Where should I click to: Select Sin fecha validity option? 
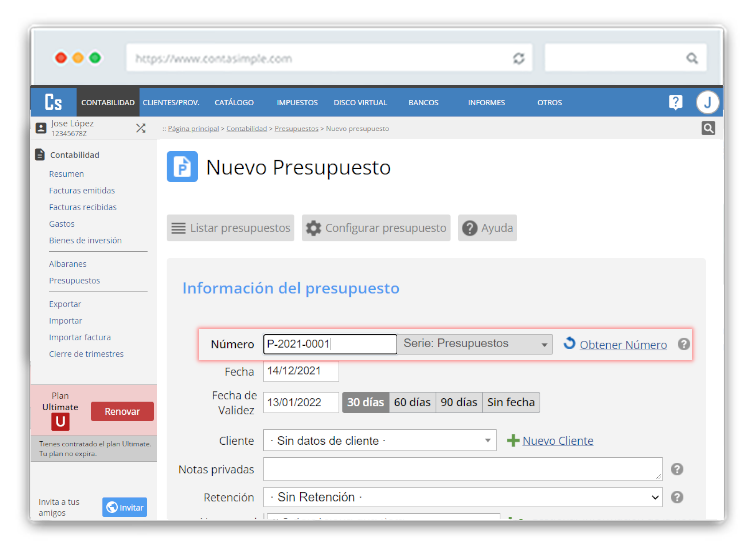511,402
